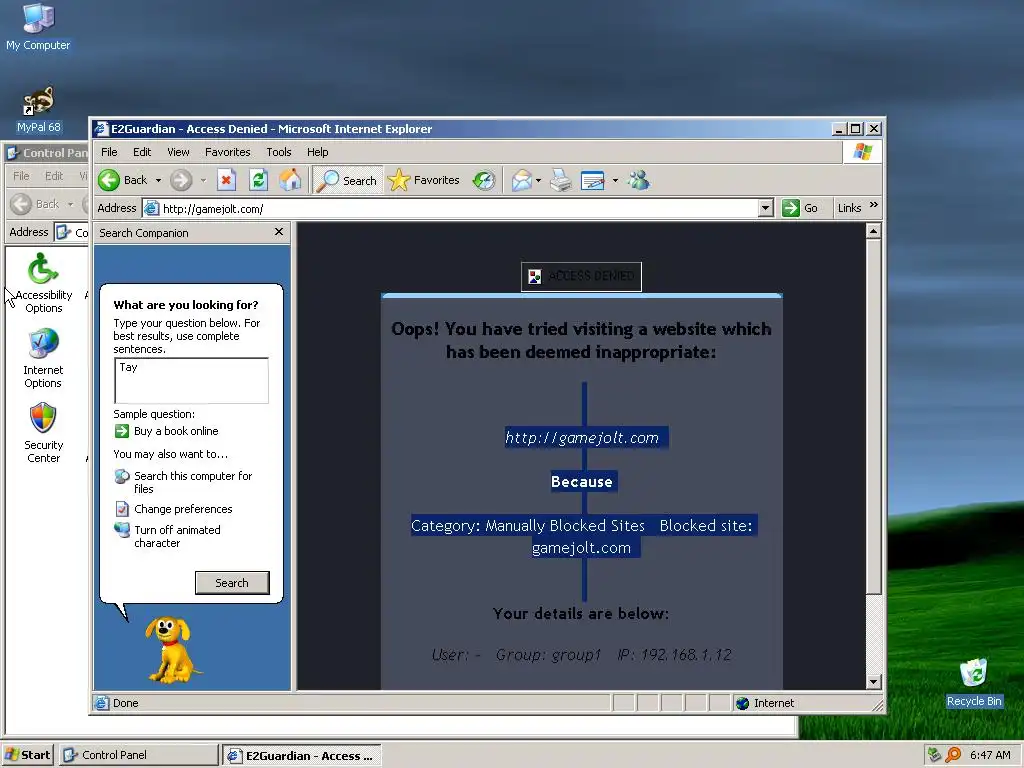This screenshot has width=1024, height=768.
Task: Expand the Links toolbar chevron
Action: coord(874,205)
